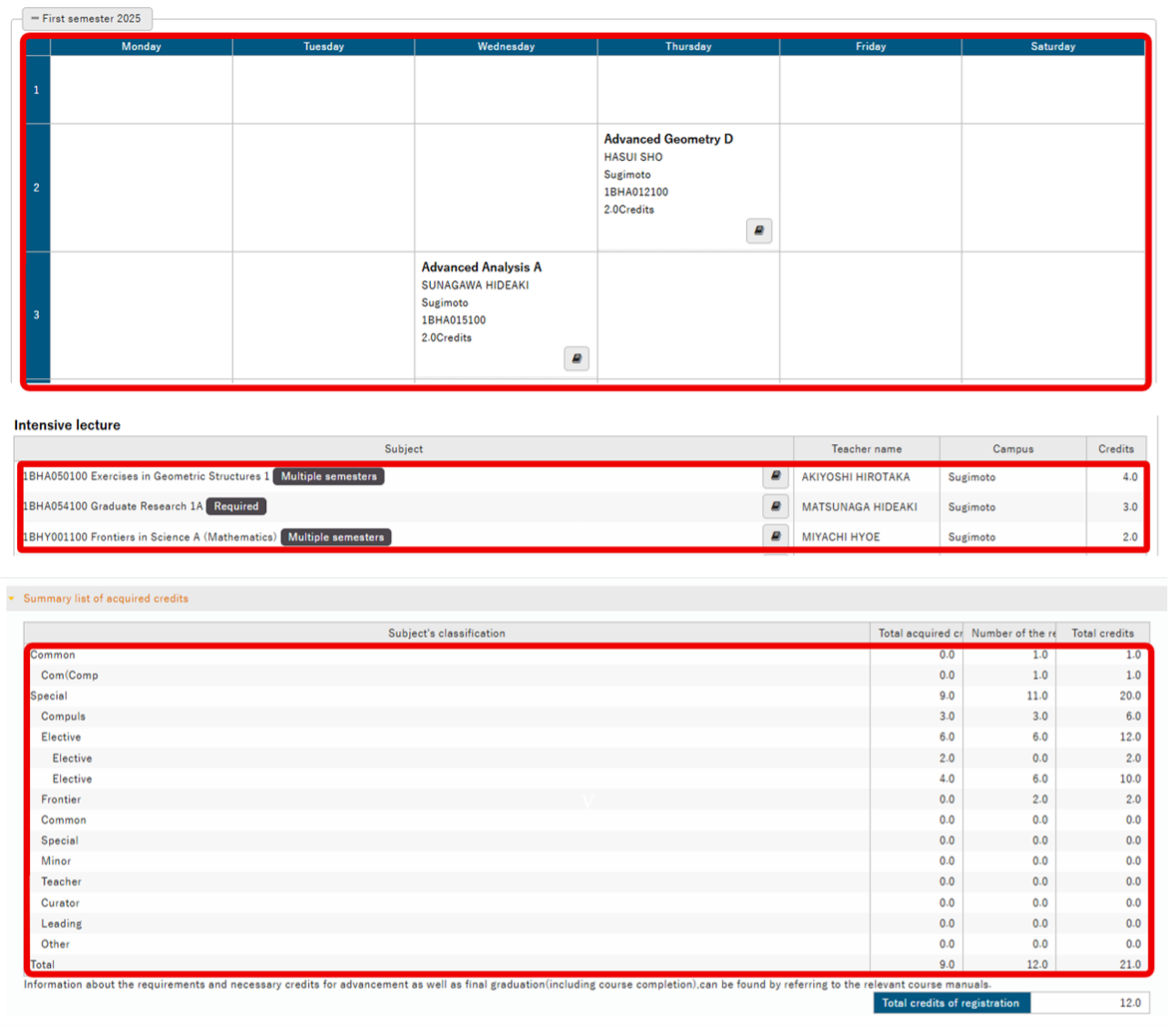This screenshot has height=1029, width=1170.
Task: Click book icon for Exercises in Geometric Structures 1
Action: click(x=775, y=477)
